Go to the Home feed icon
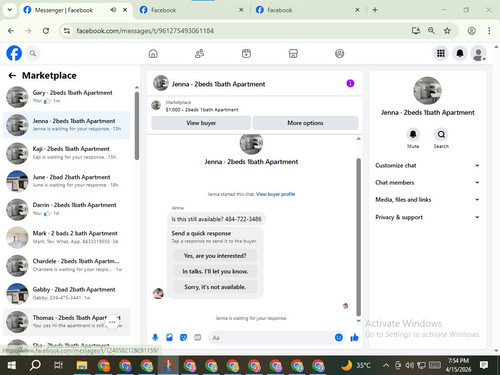This screenshot has height=375, width=500. [153, 53]
